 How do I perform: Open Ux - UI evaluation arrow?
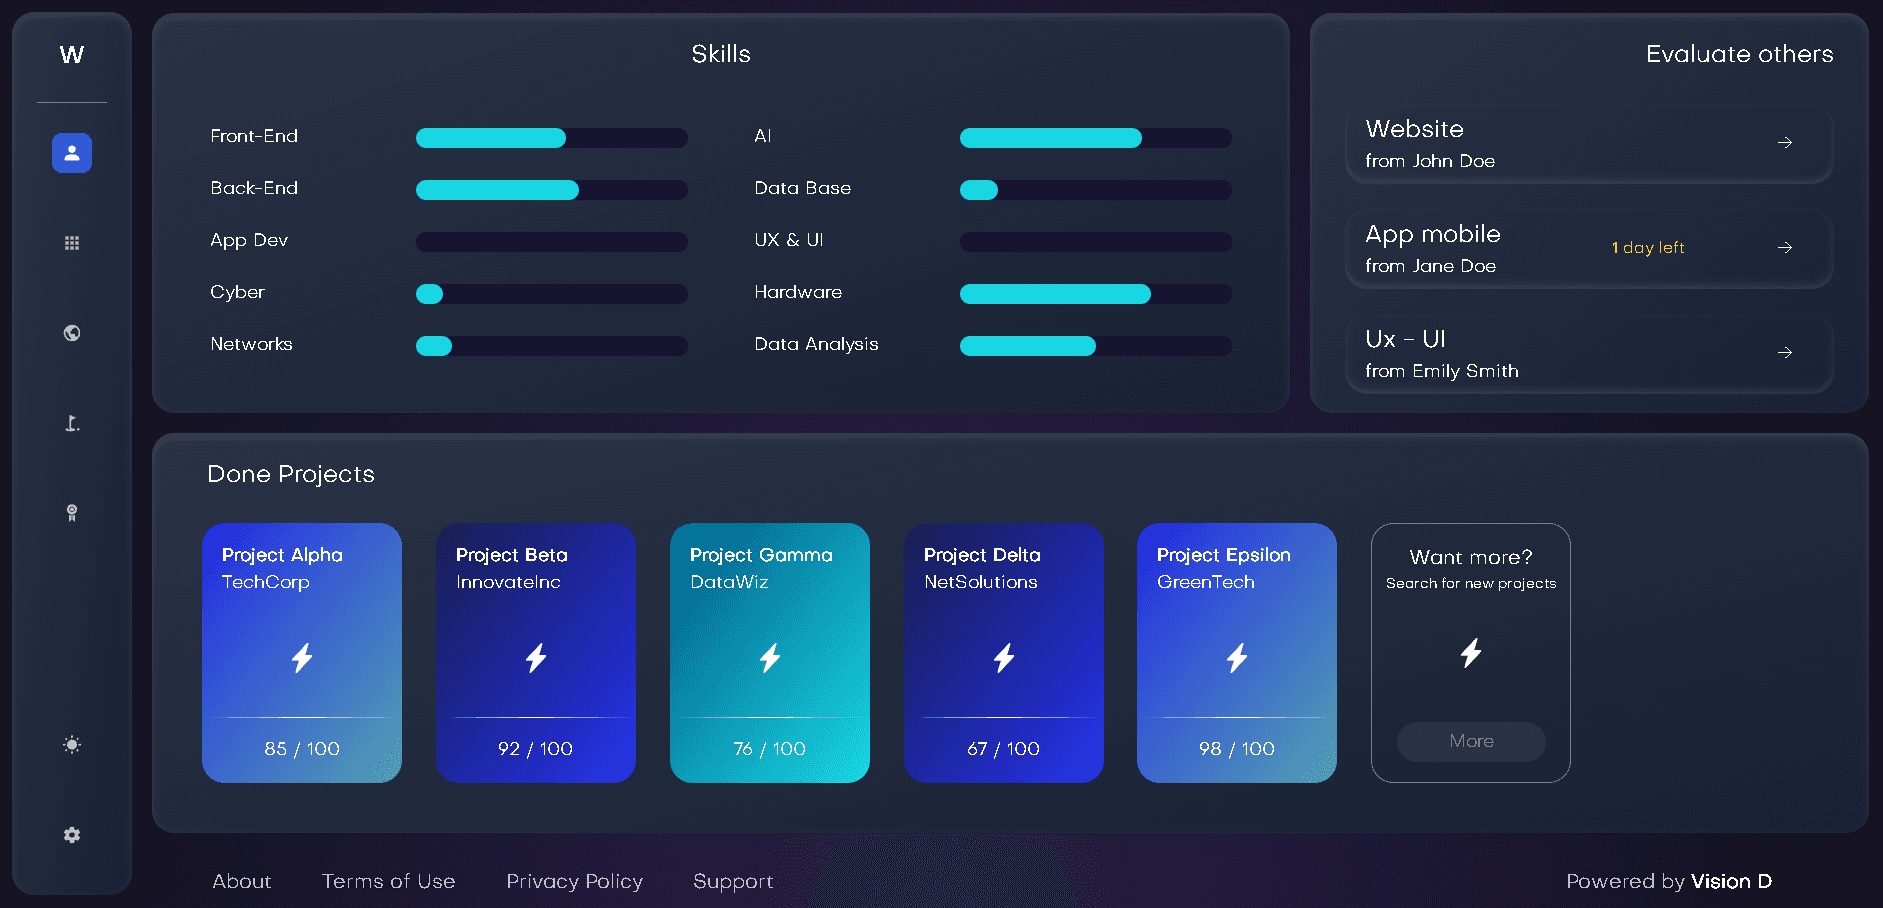(x=1784, y=353)
